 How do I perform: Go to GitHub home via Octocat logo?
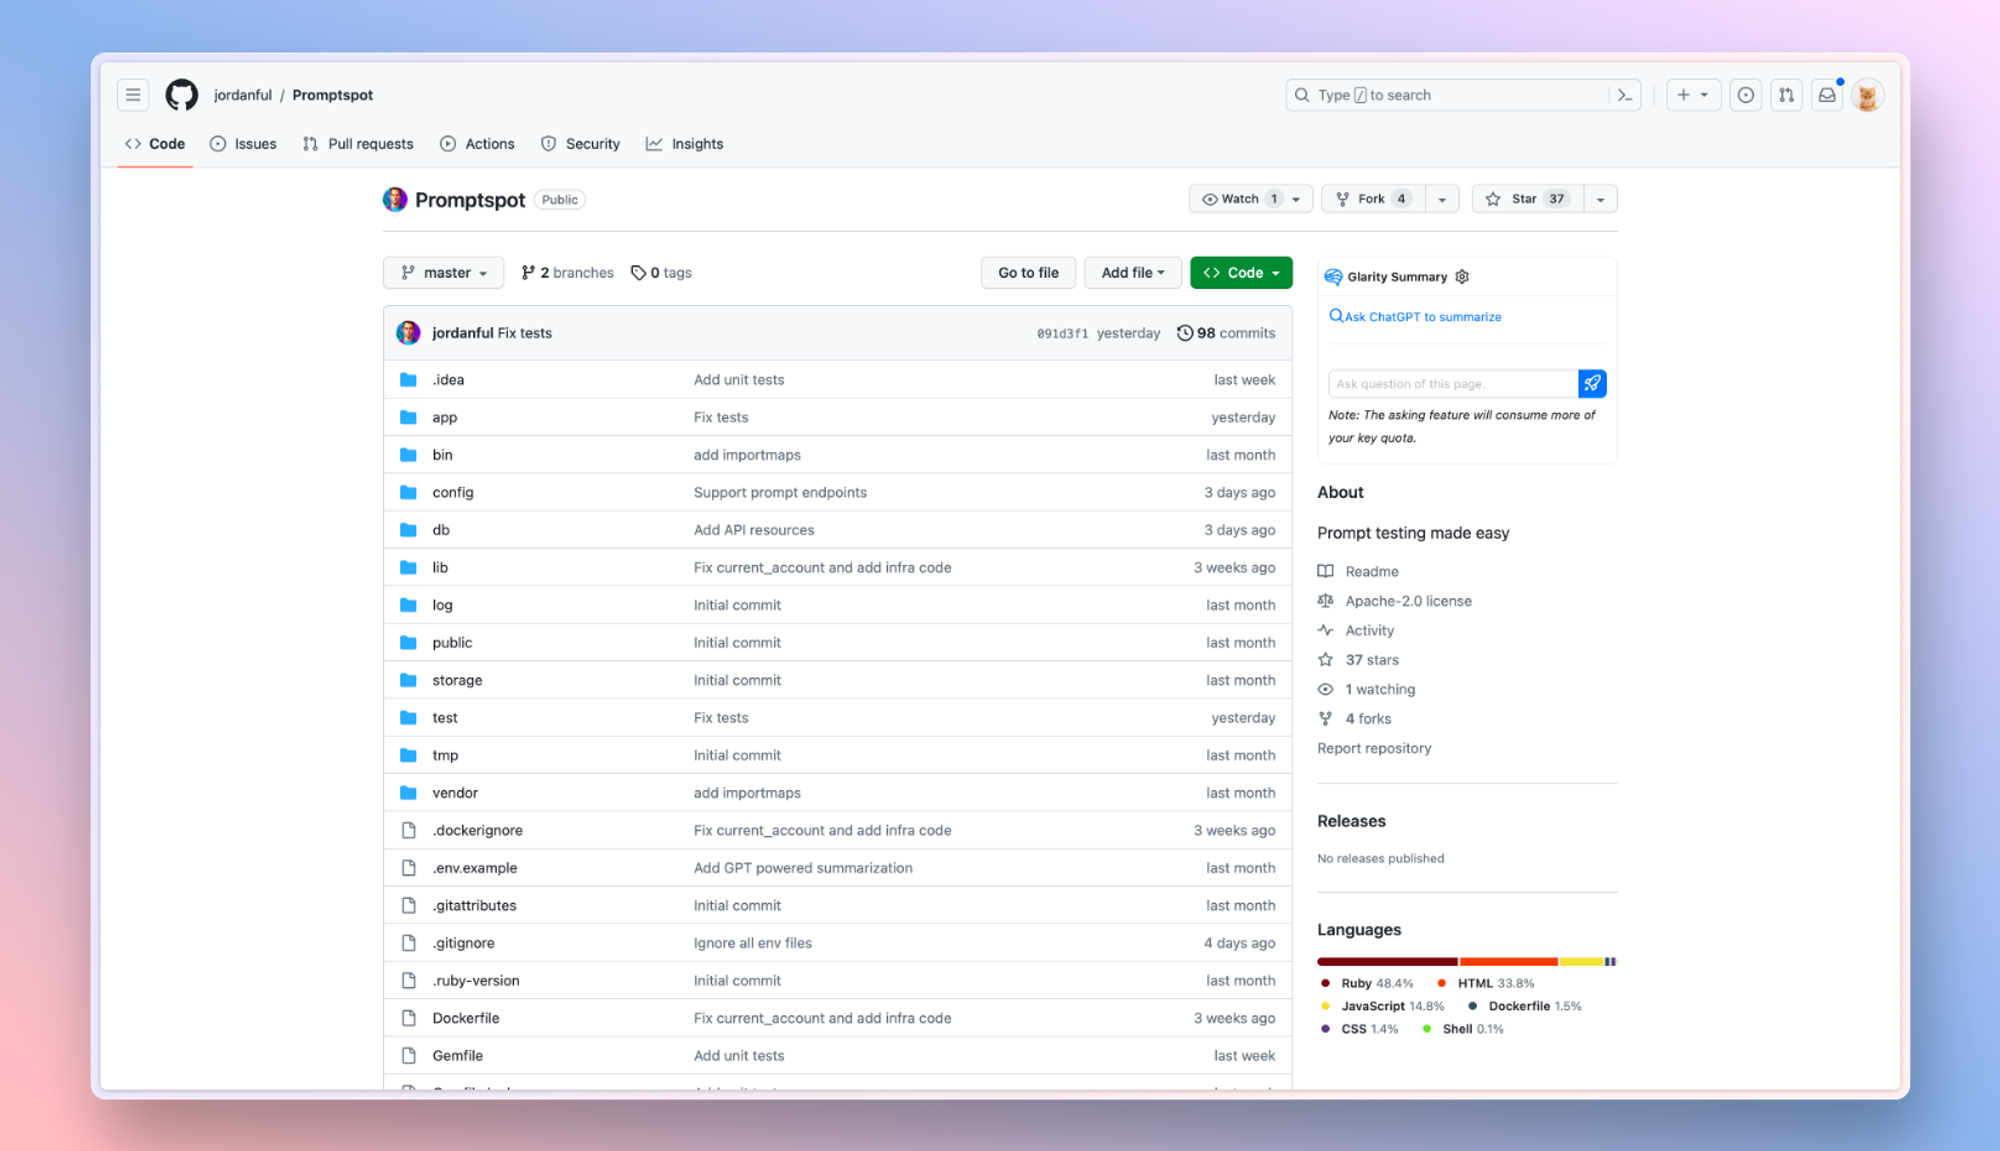(182, 95)
